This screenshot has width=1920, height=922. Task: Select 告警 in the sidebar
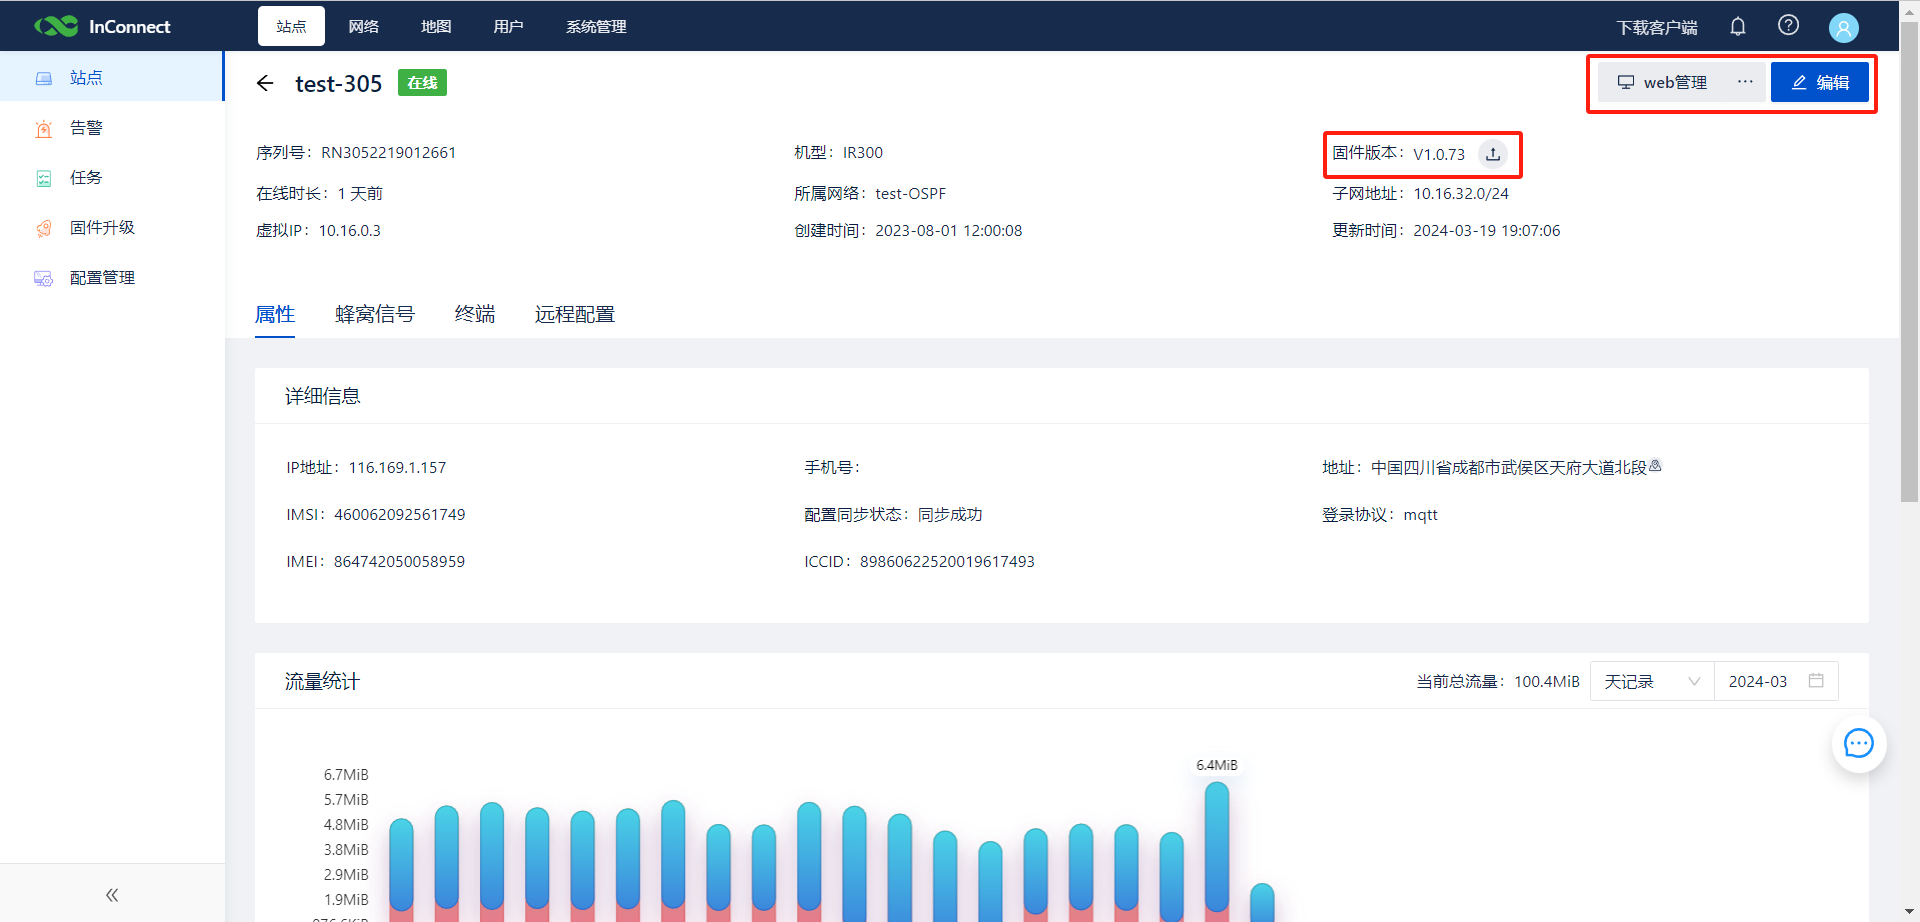point(112,128)
